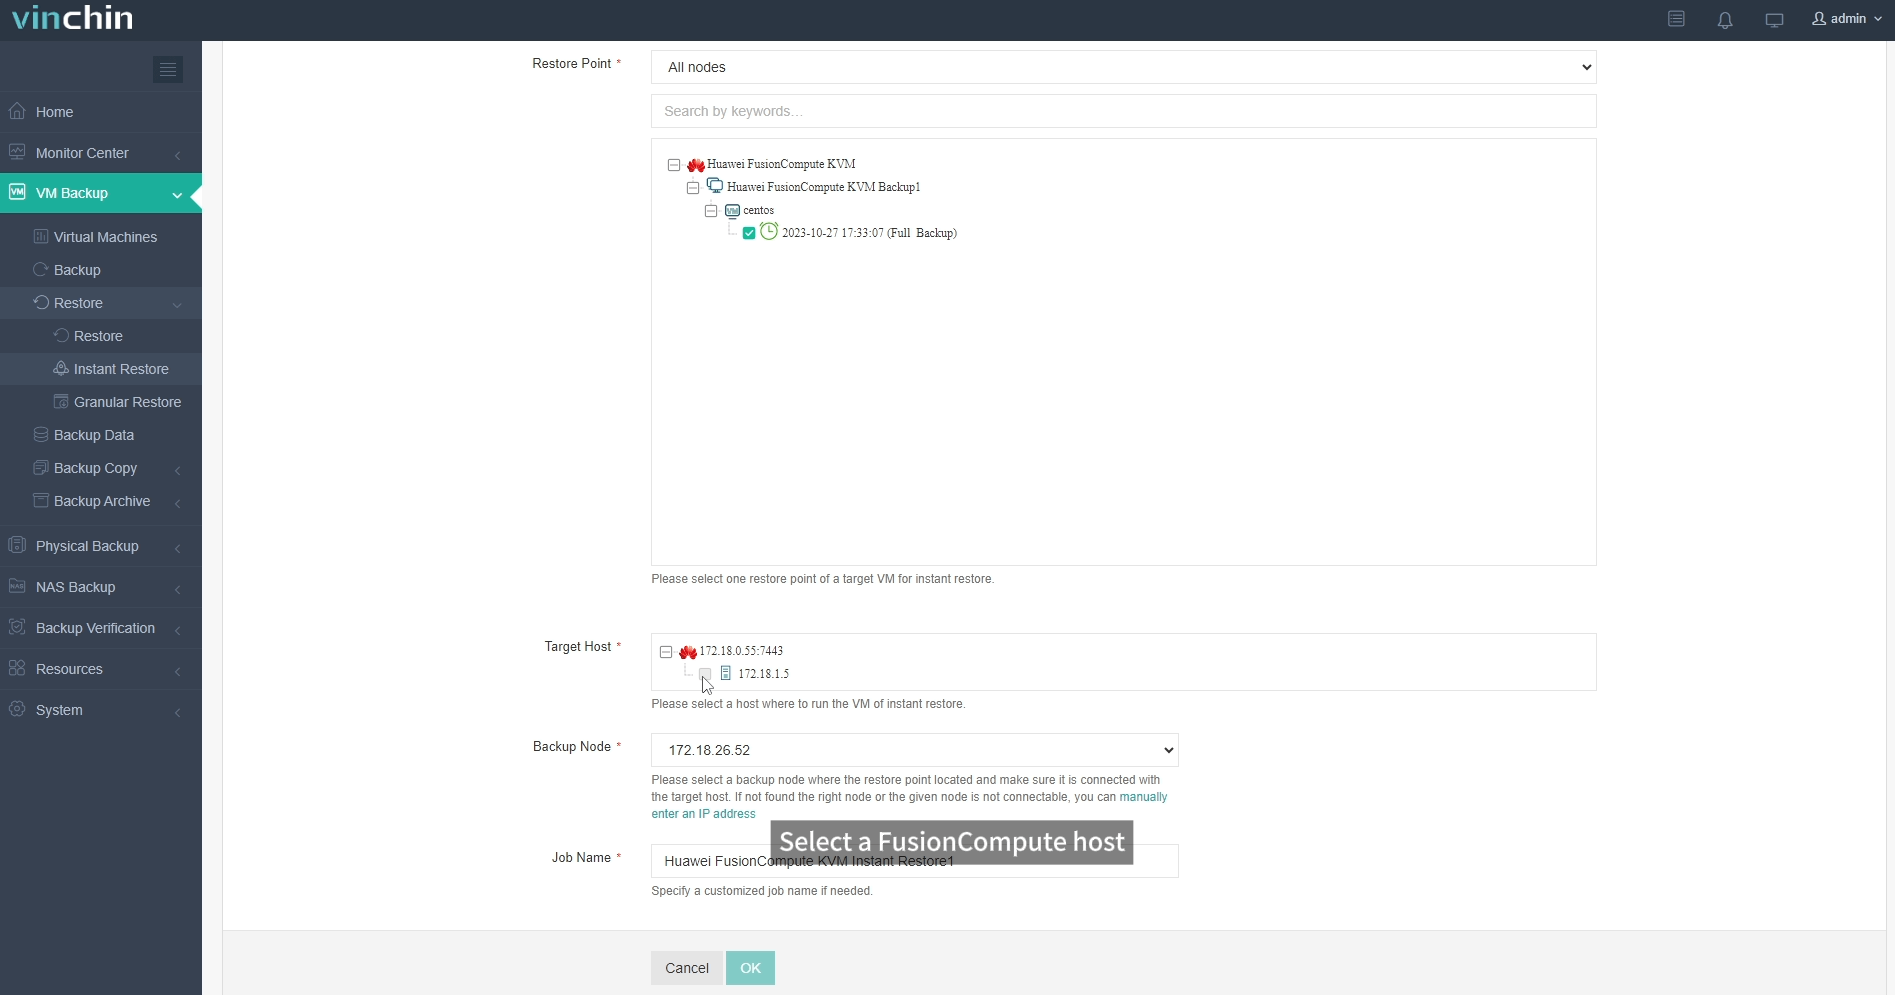Viewport: 1895px width, 995px height.
Task: Expand Resources menu
Action: (x=101, y=669)
